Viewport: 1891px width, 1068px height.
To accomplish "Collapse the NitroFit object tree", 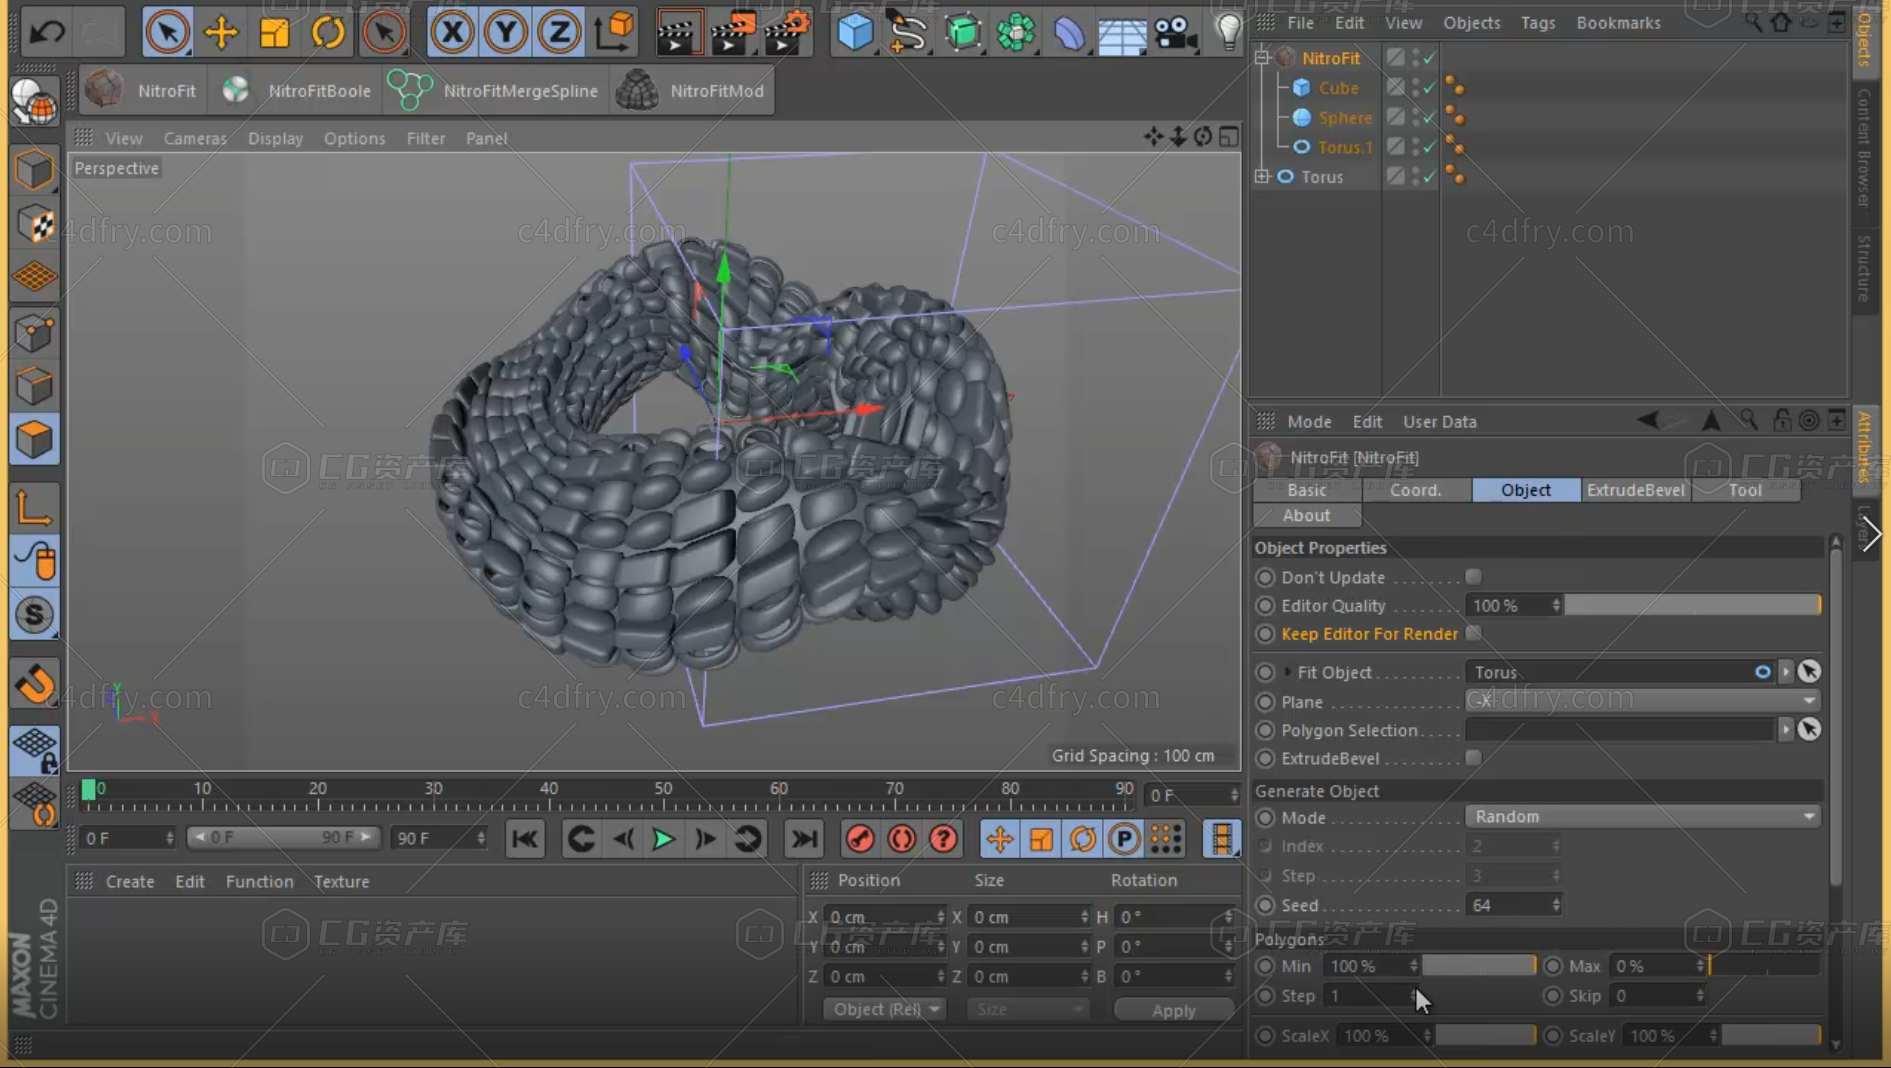I will tap(1262, 57).
